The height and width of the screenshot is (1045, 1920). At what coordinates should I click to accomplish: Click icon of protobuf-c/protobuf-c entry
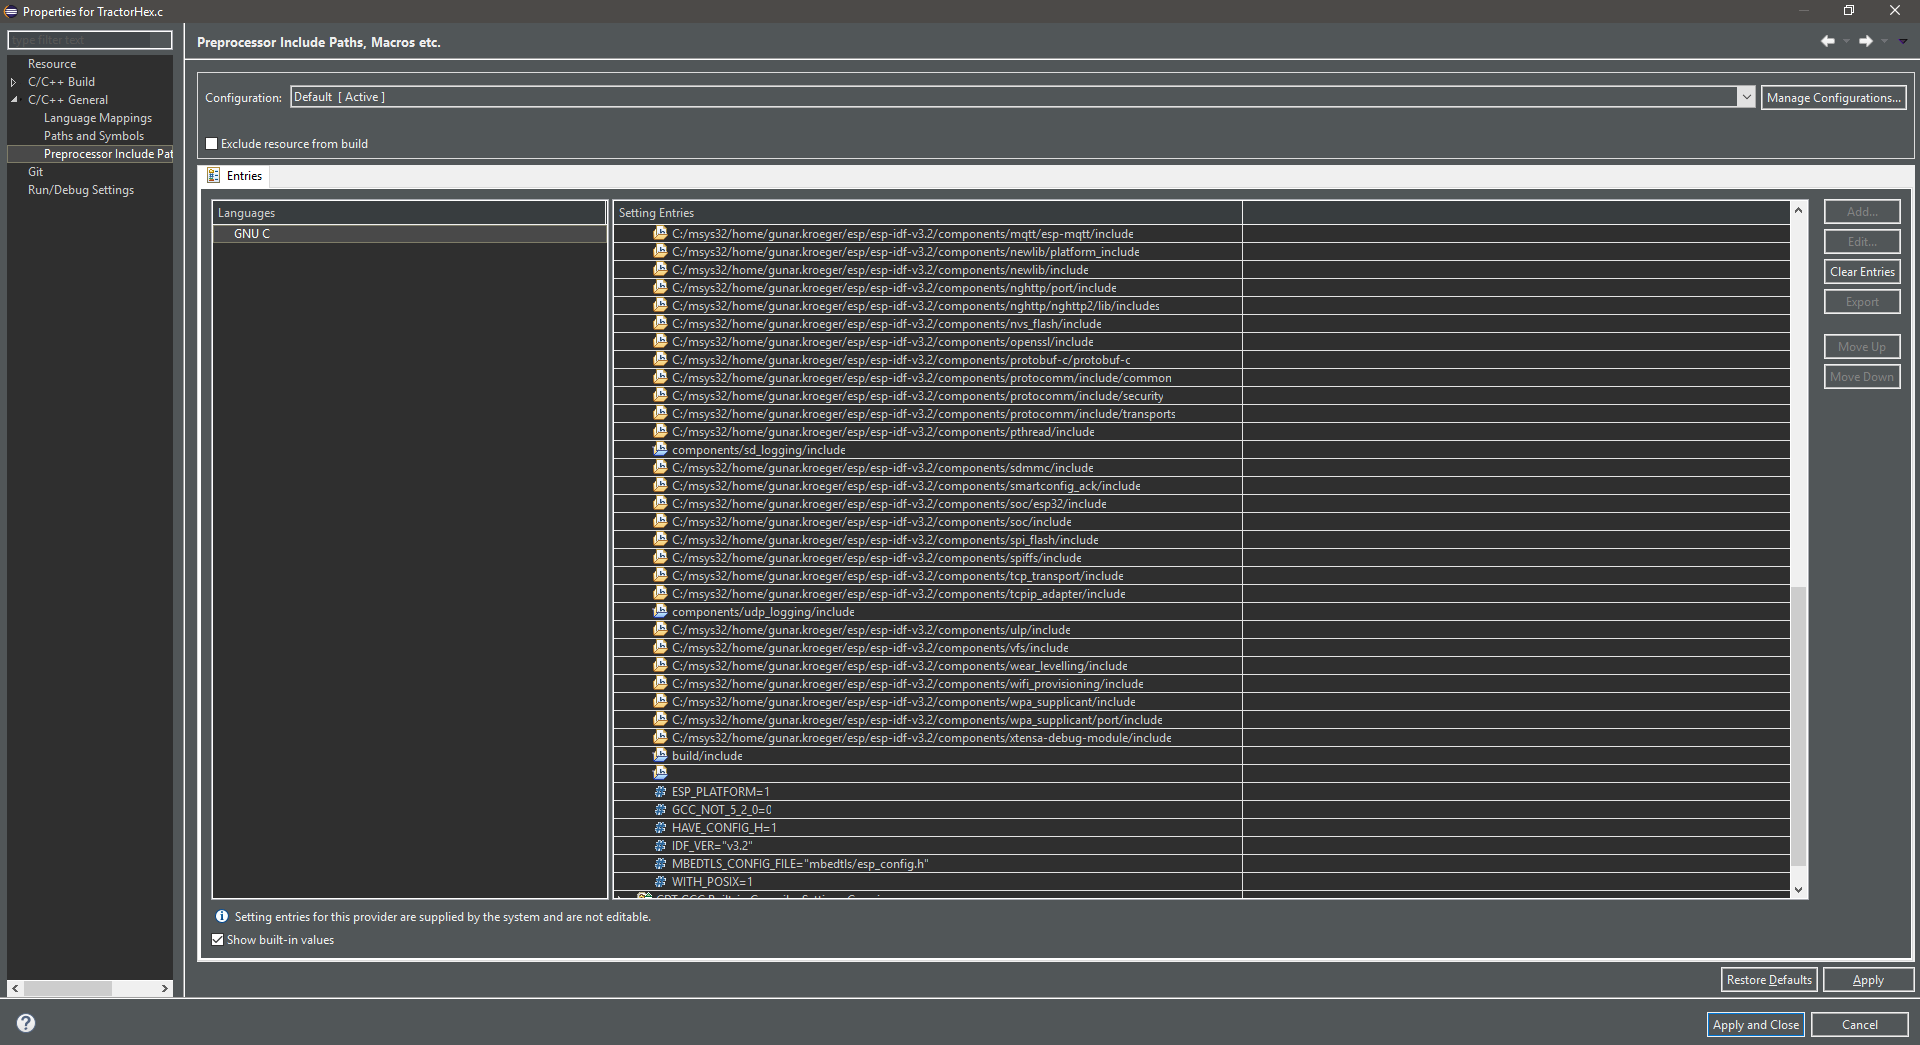(660, 359)
